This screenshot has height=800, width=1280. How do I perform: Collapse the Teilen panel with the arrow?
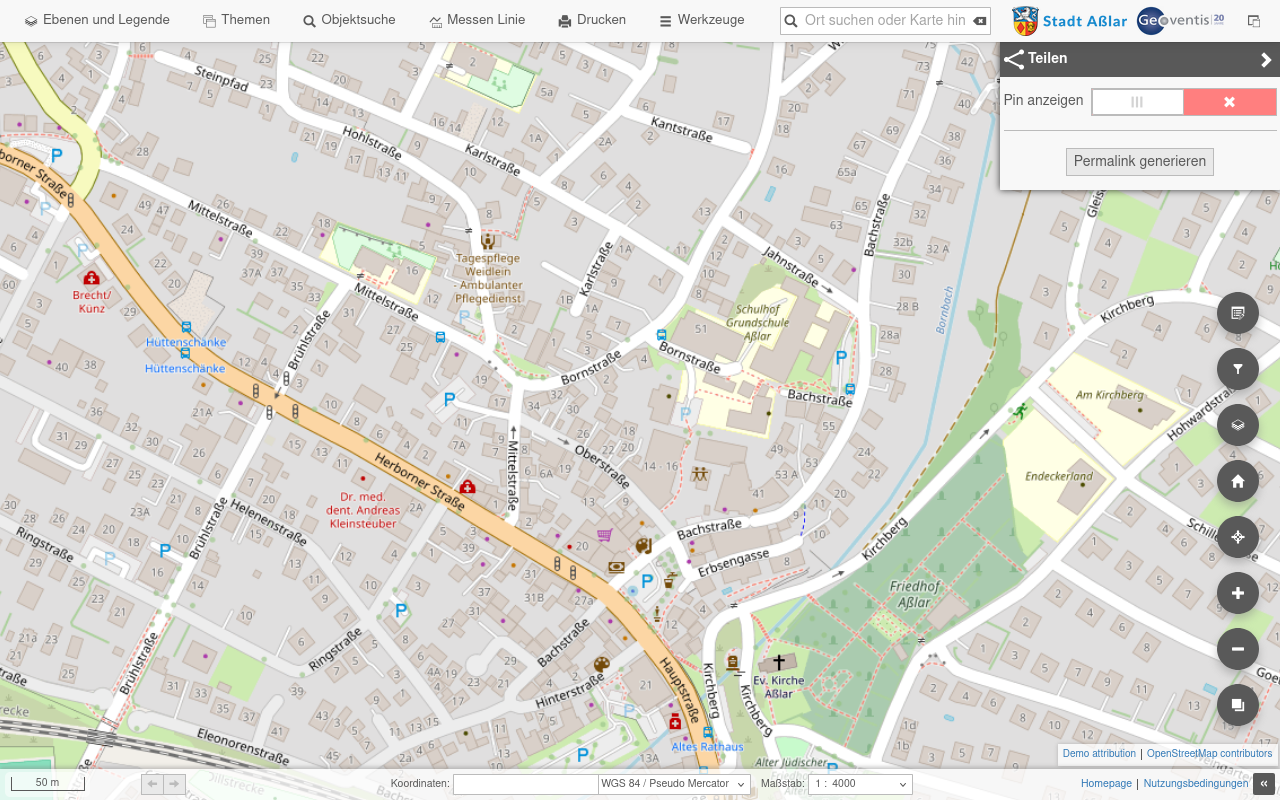click(x=1266, y=60)
